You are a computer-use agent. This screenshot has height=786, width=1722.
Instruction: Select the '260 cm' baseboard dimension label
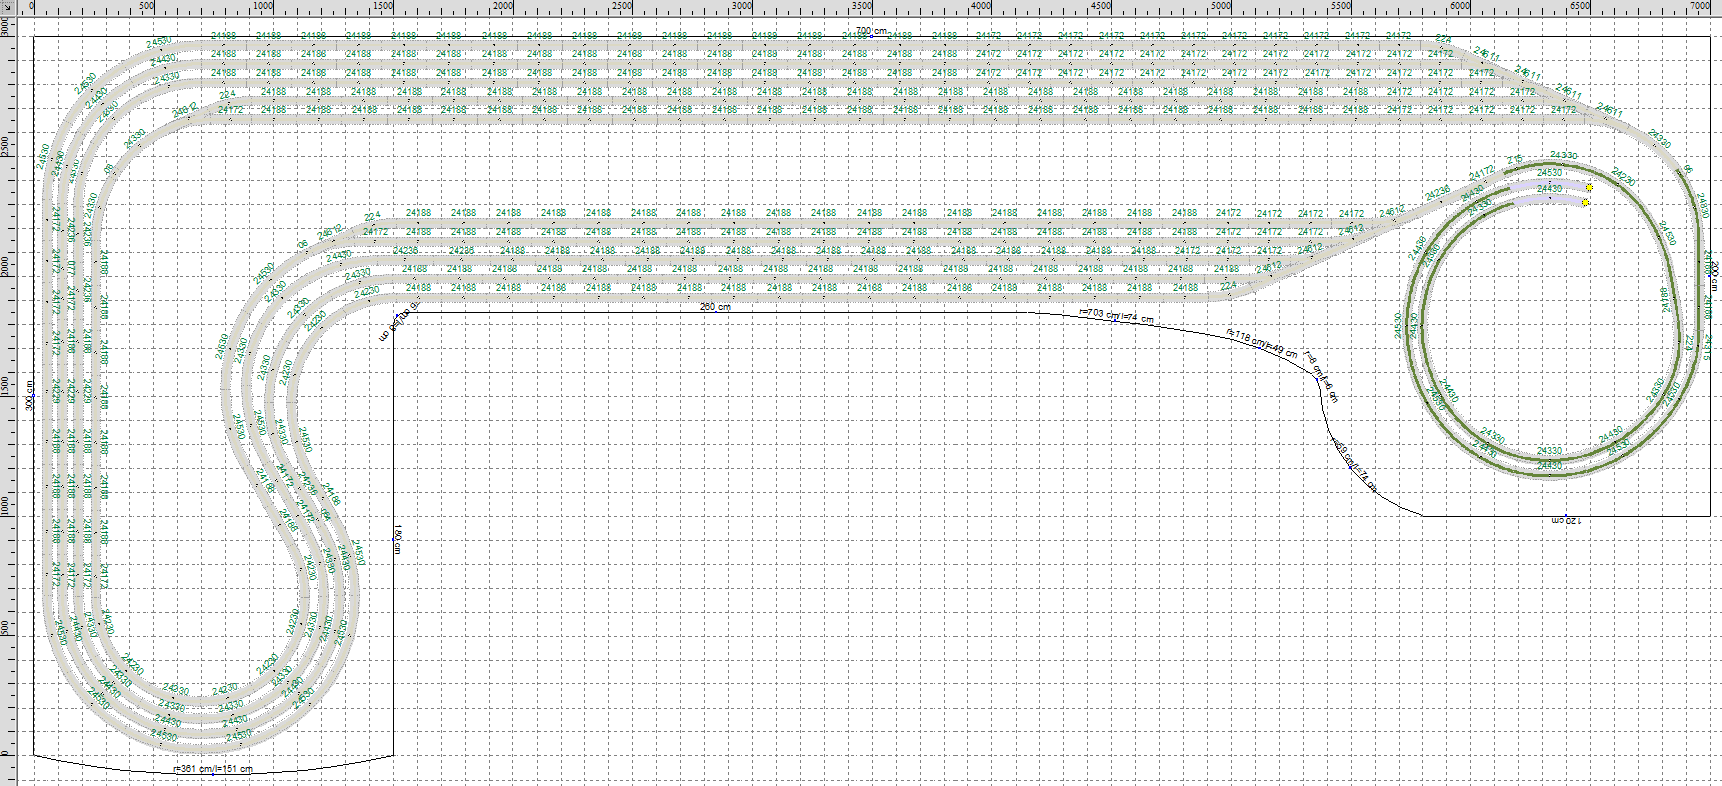pyautogui.click(x=714, y=307)
